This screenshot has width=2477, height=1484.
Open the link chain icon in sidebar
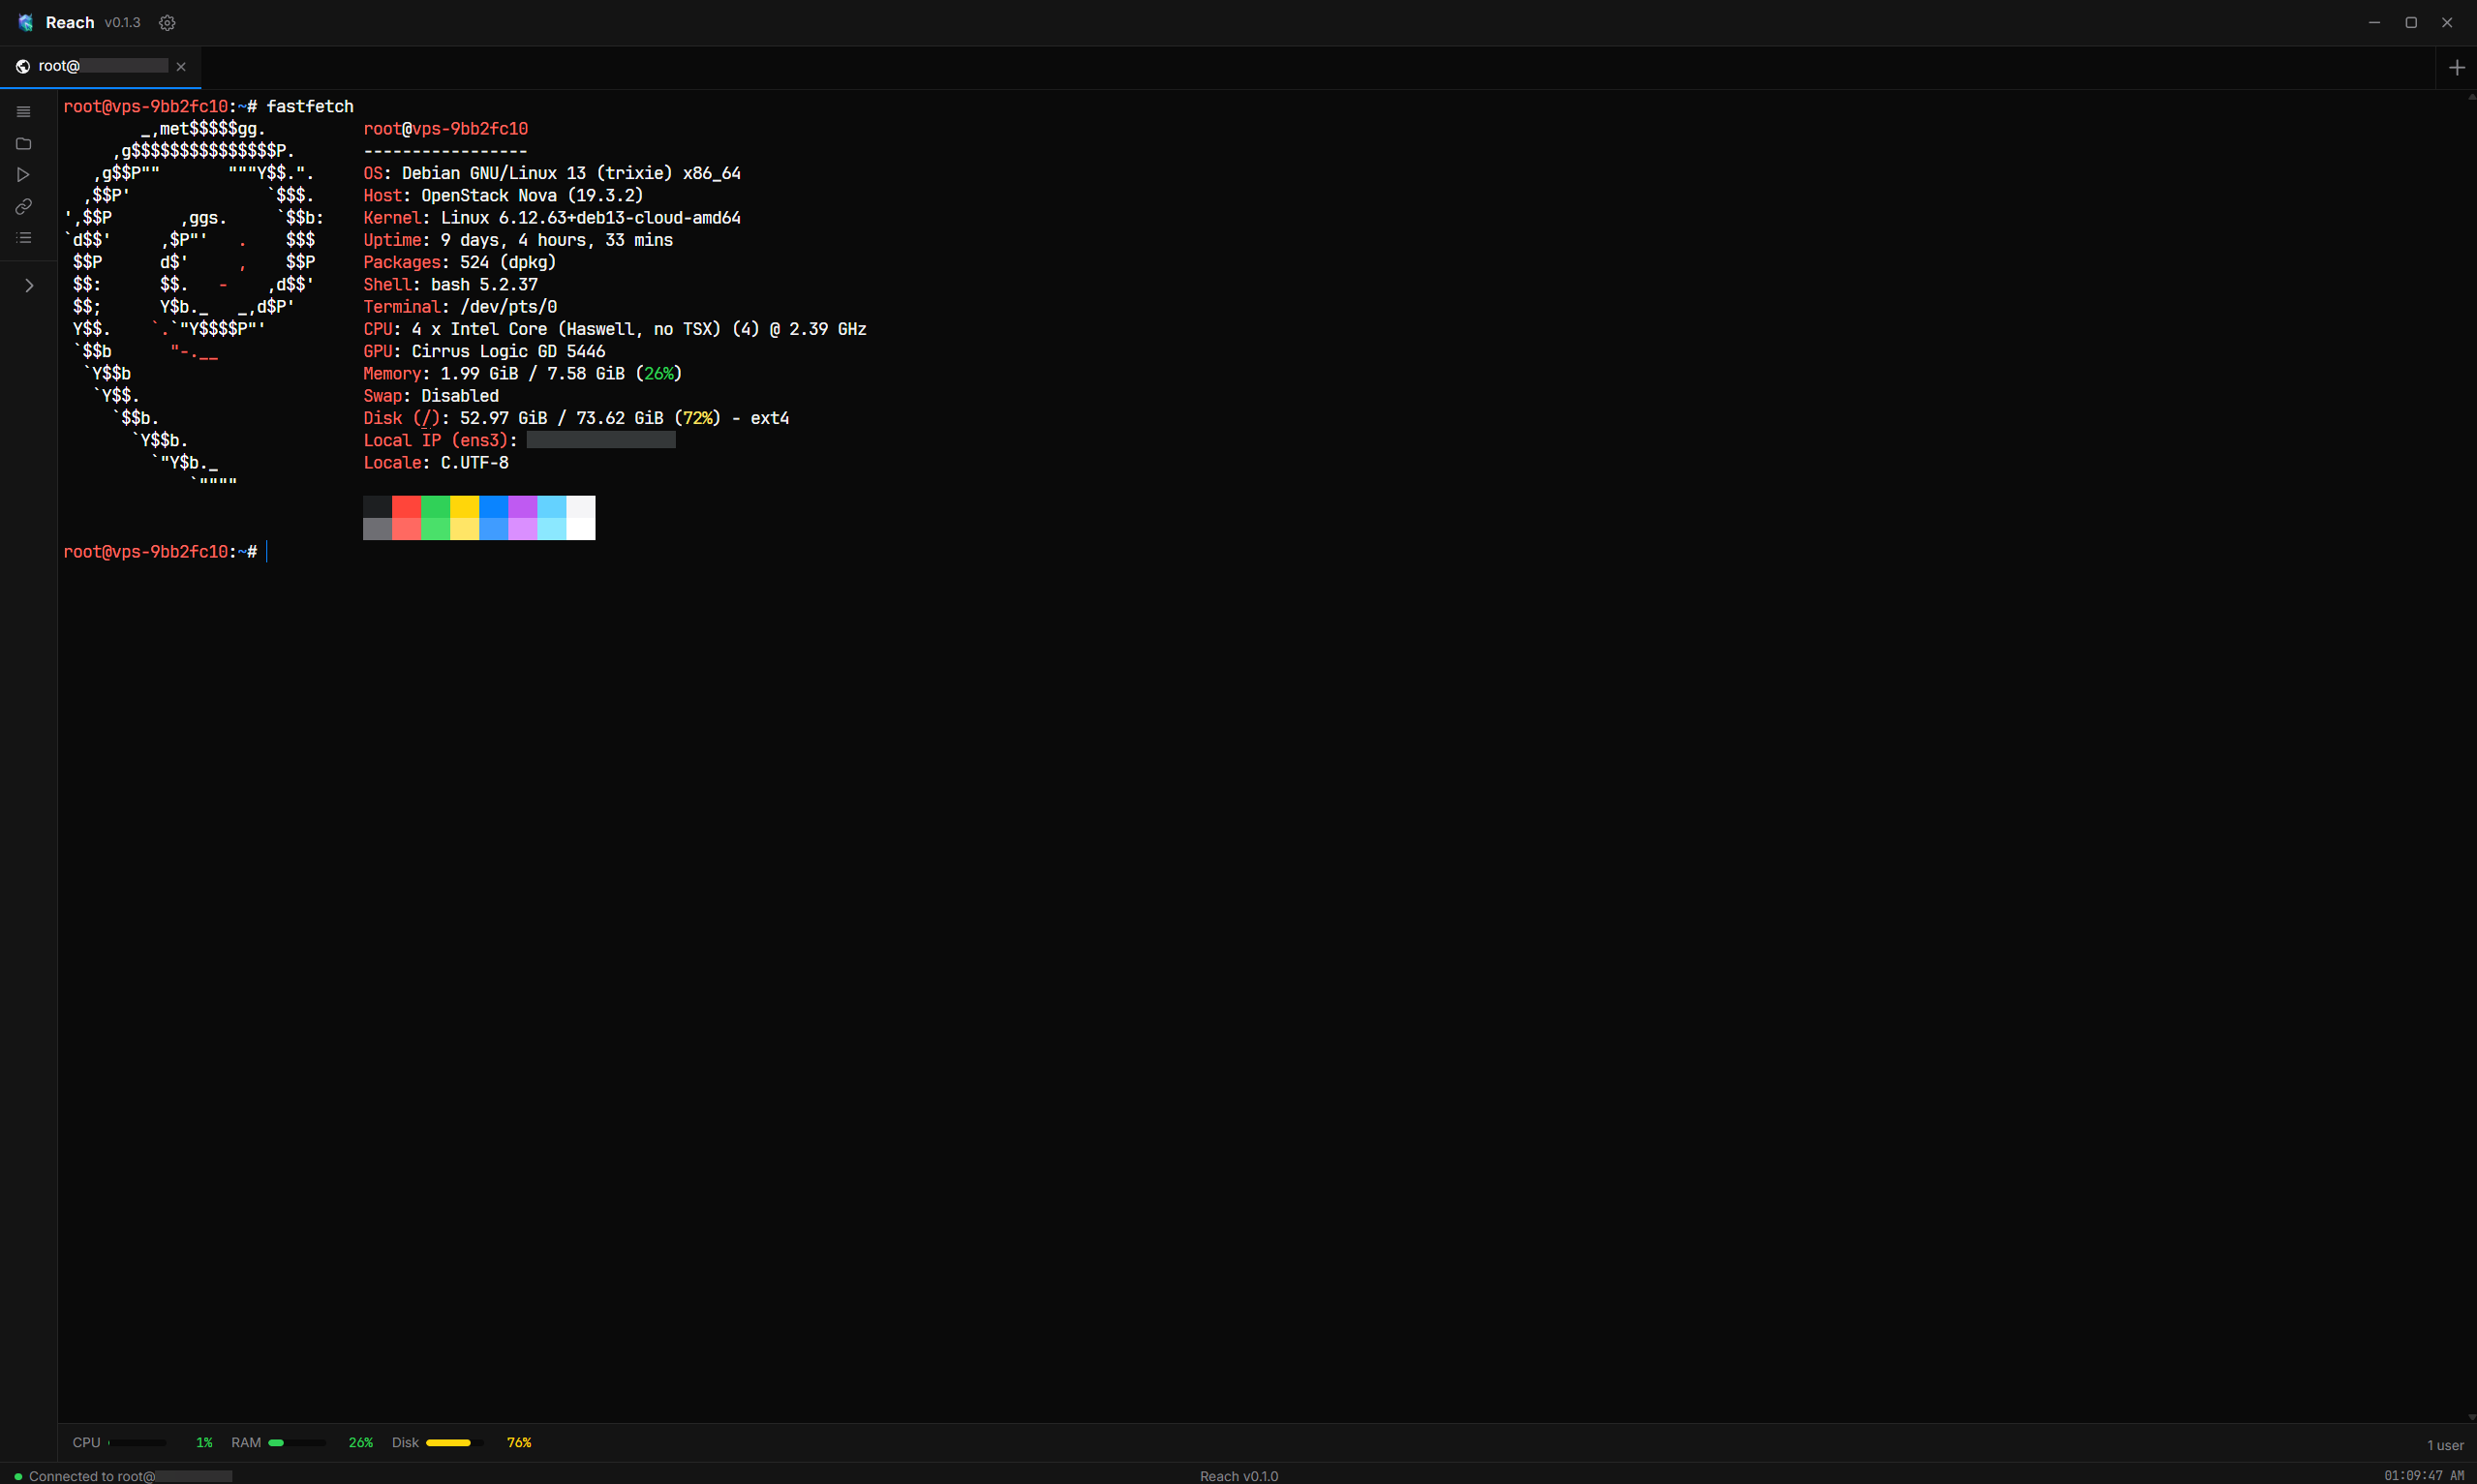(23, 206)
